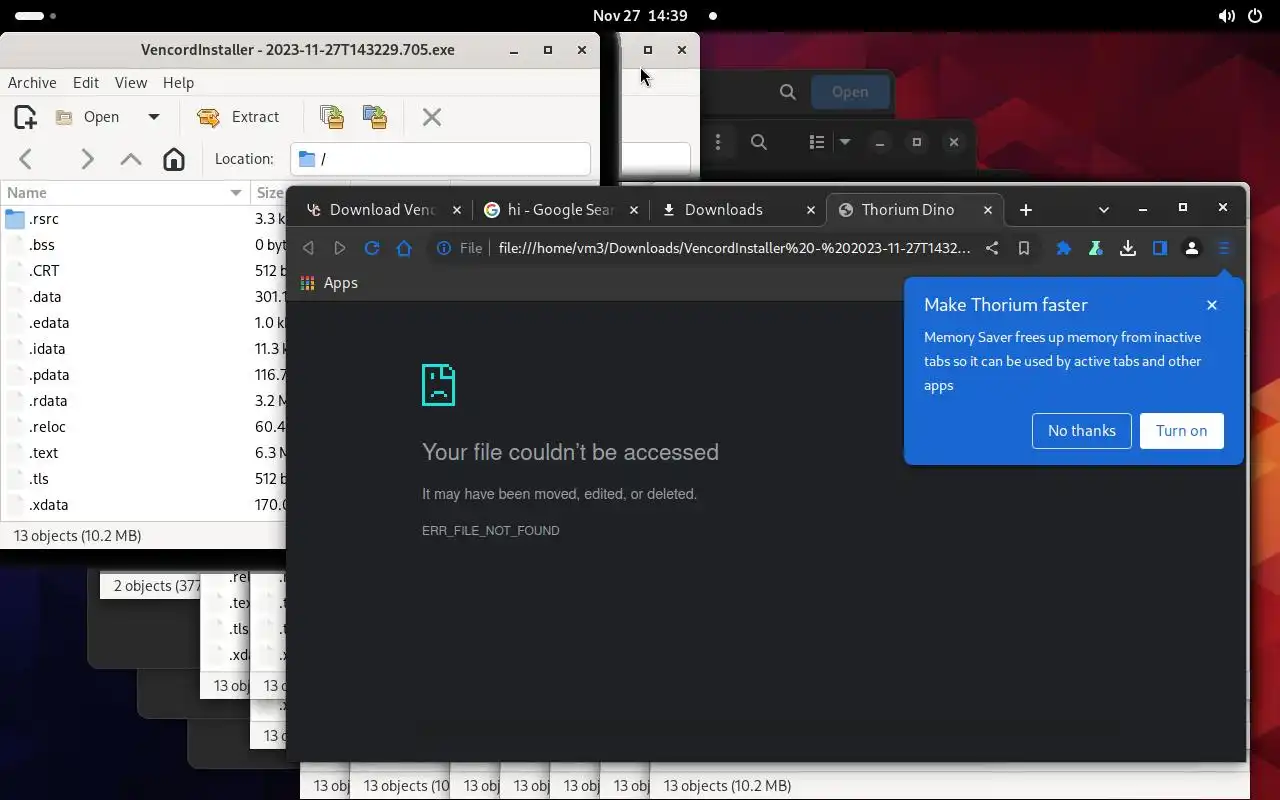The width and height of the screenshot is (1280, 800).
Task: Expand view options dropdown in dark files window
Action: 845,142
